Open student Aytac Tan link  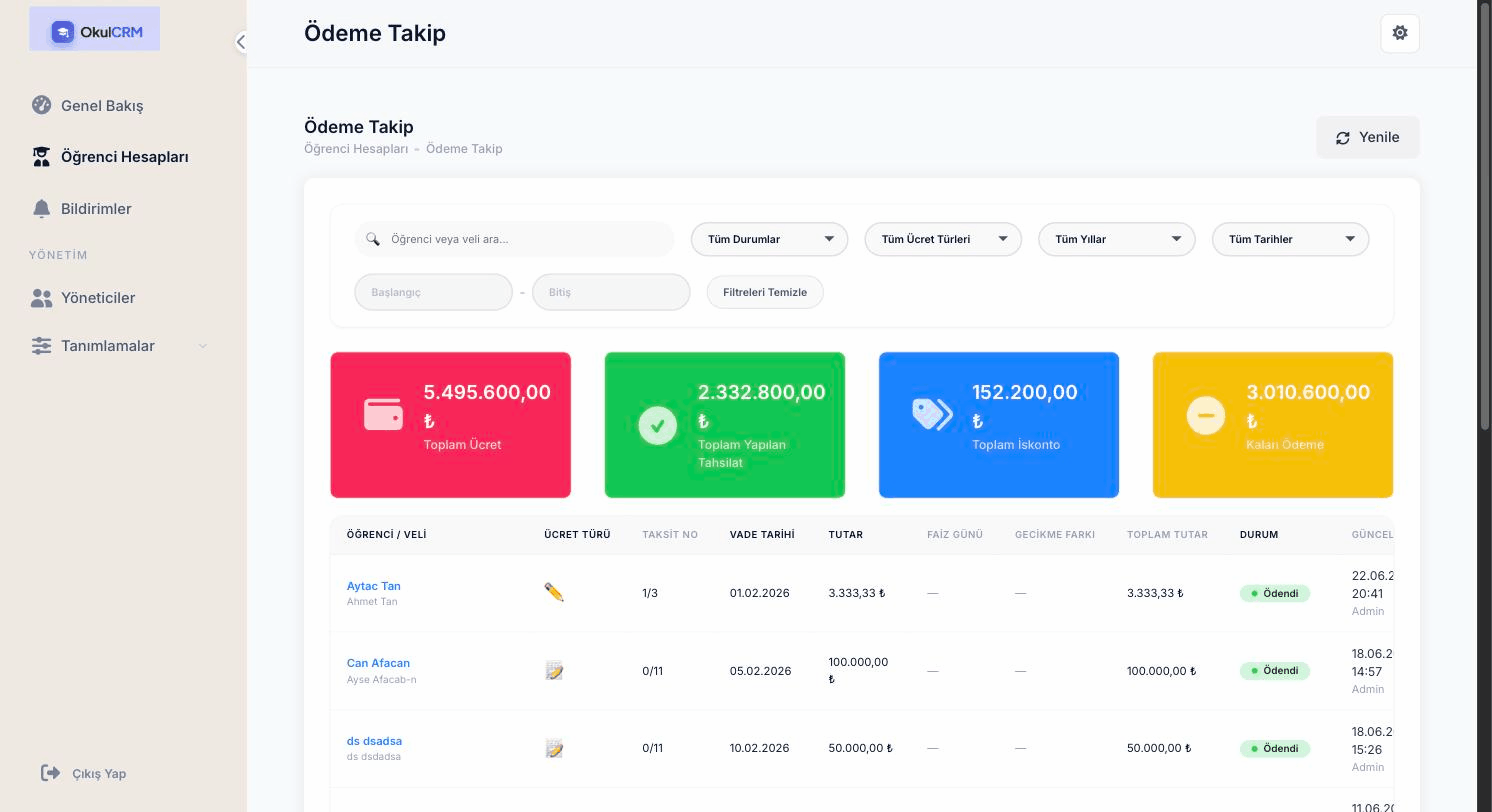(374, 586)
